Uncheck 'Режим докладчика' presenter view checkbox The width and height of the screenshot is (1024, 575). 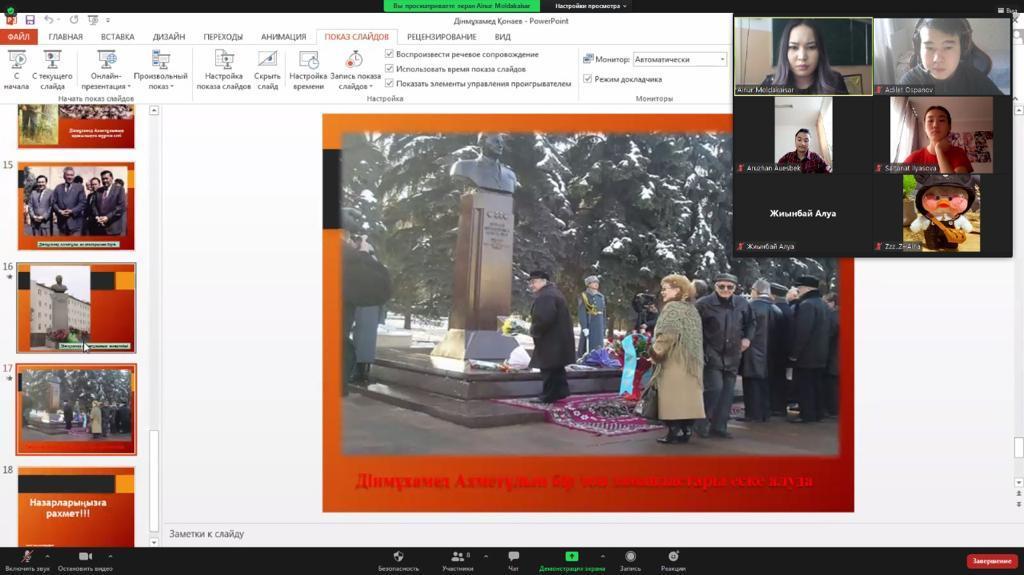[588, 79]
